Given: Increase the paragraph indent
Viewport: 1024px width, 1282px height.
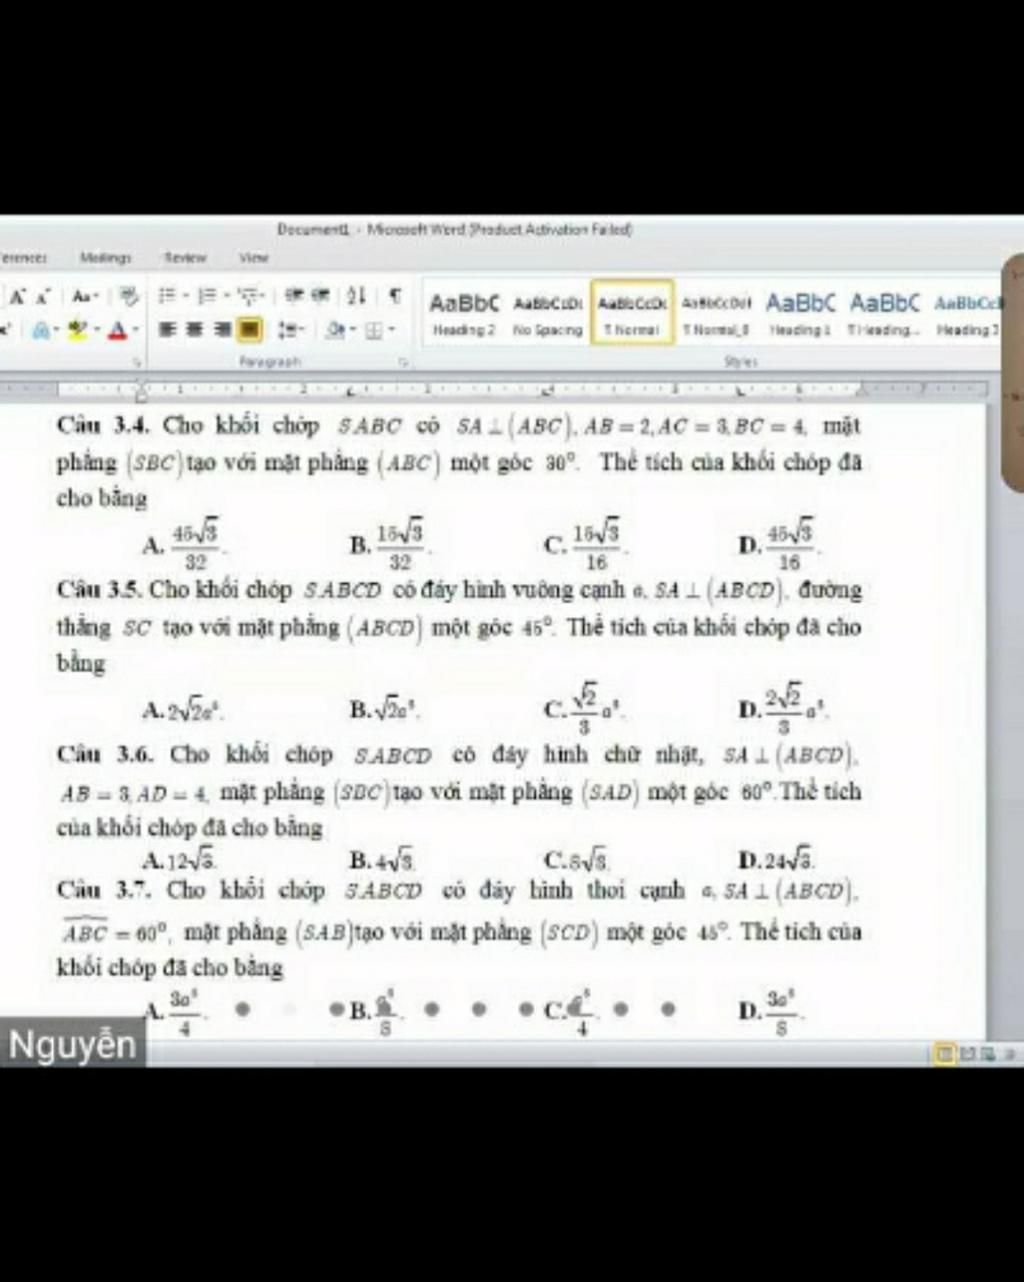Looking at the screenshot, I should click(320, 297).
